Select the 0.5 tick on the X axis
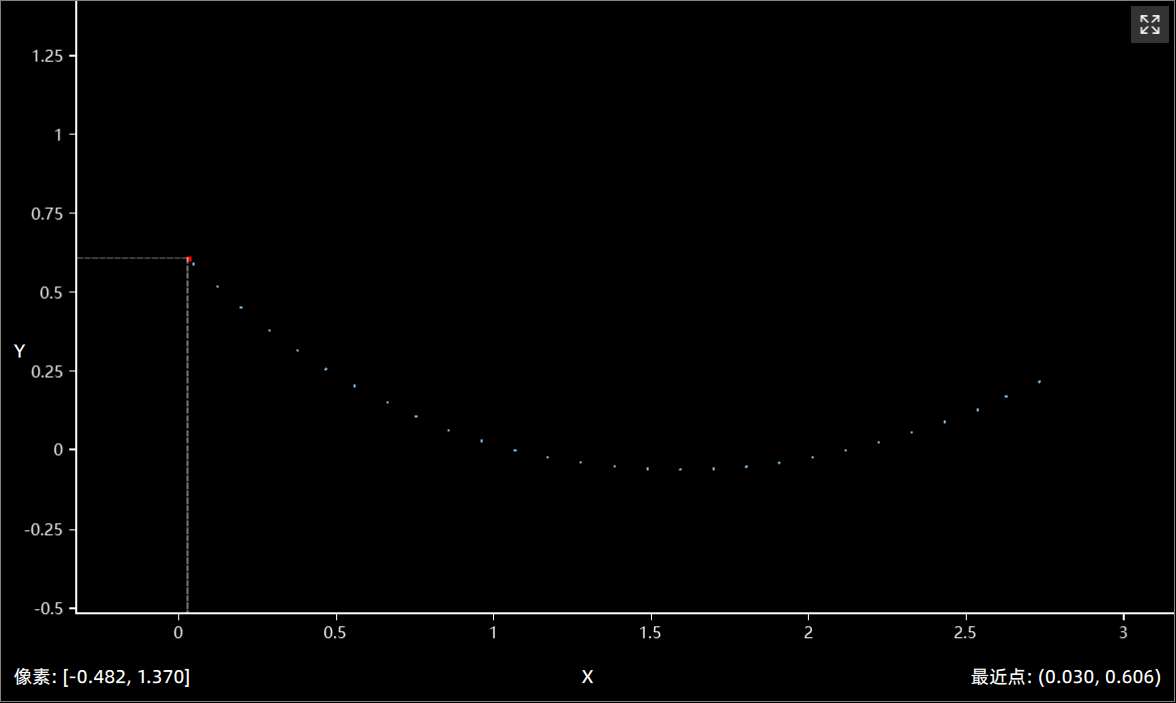Viewport: 1176px width, 703px height. pyautogui.click(x=335, y=633)
